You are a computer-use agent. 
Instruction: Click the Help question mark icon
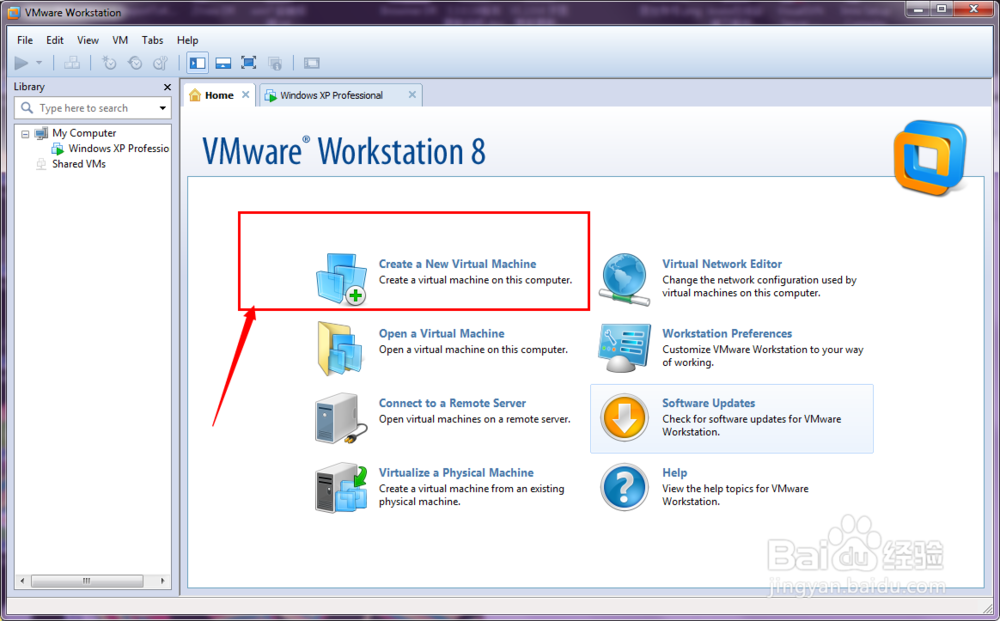tap(624, 487)
